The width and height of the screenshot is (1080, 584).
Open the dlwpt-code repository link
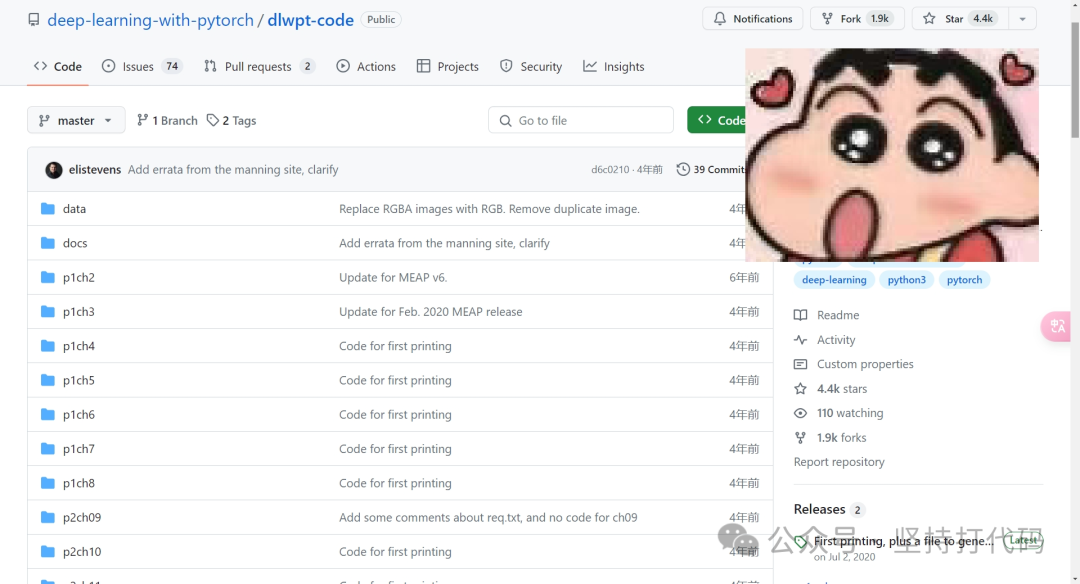pos(311,20)
